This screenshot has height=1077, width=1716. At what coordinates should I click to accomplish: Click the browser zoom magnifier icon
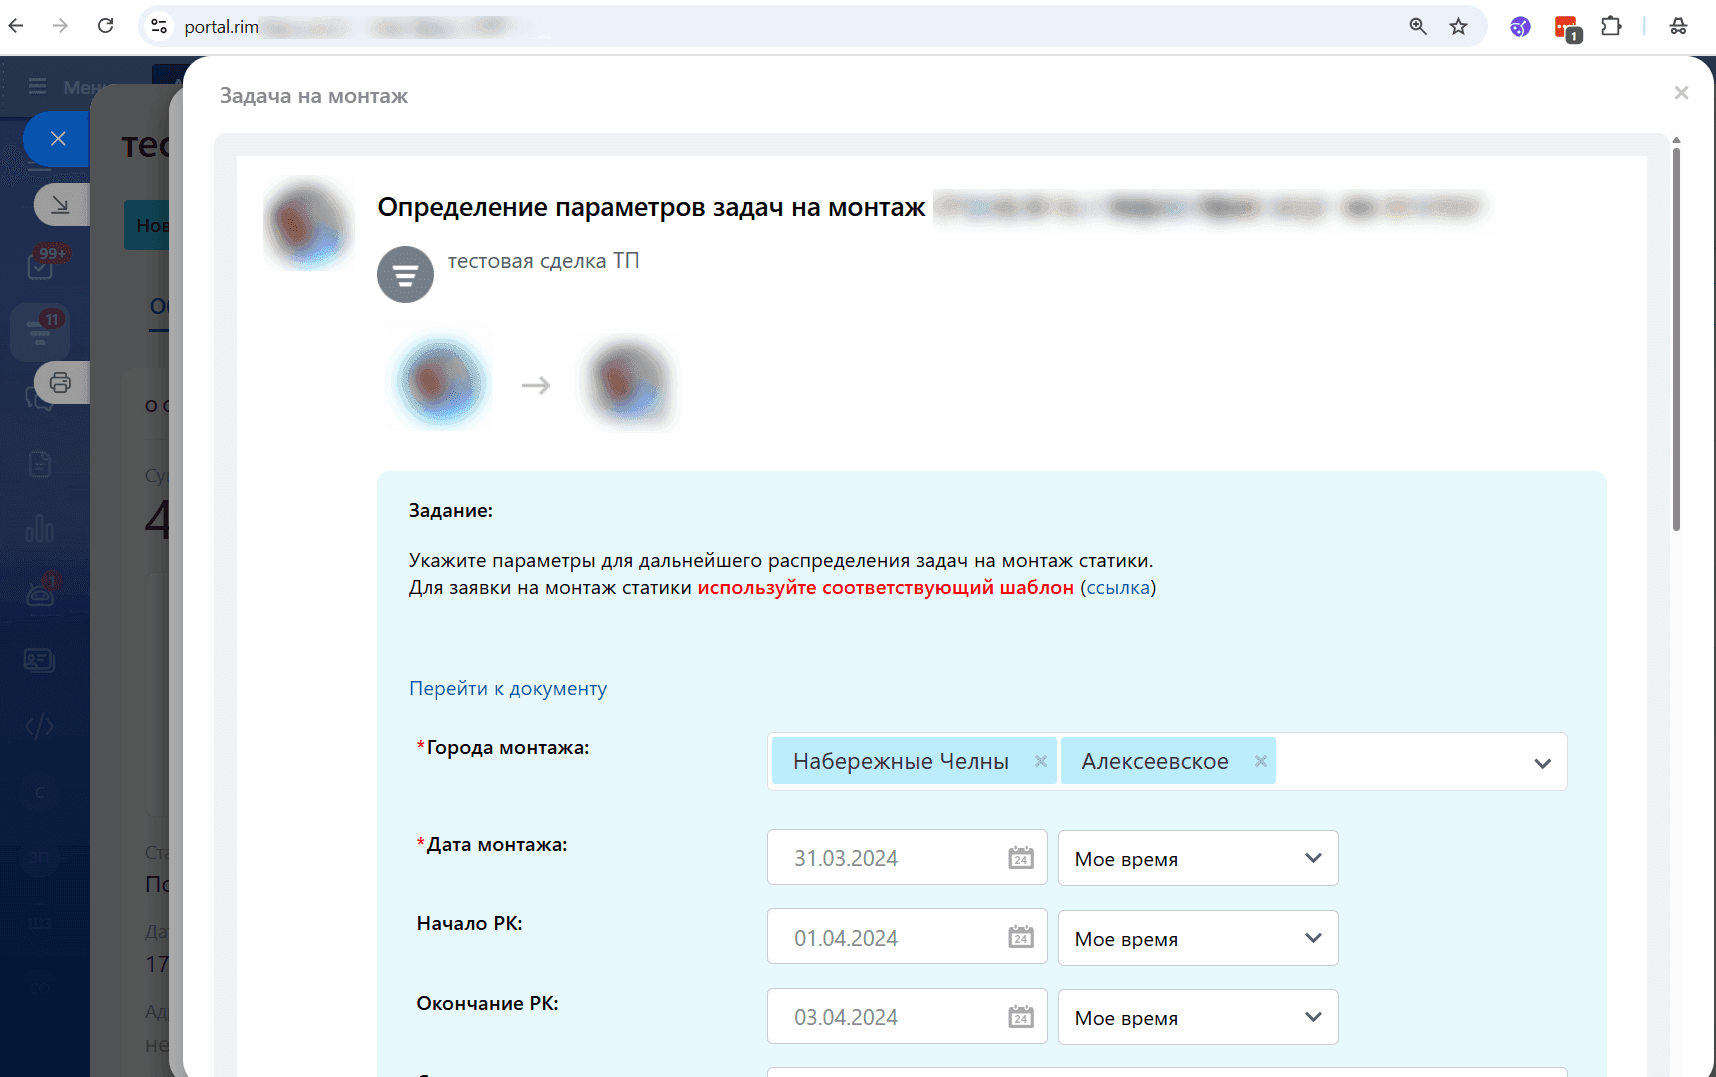pos(1418,27)
